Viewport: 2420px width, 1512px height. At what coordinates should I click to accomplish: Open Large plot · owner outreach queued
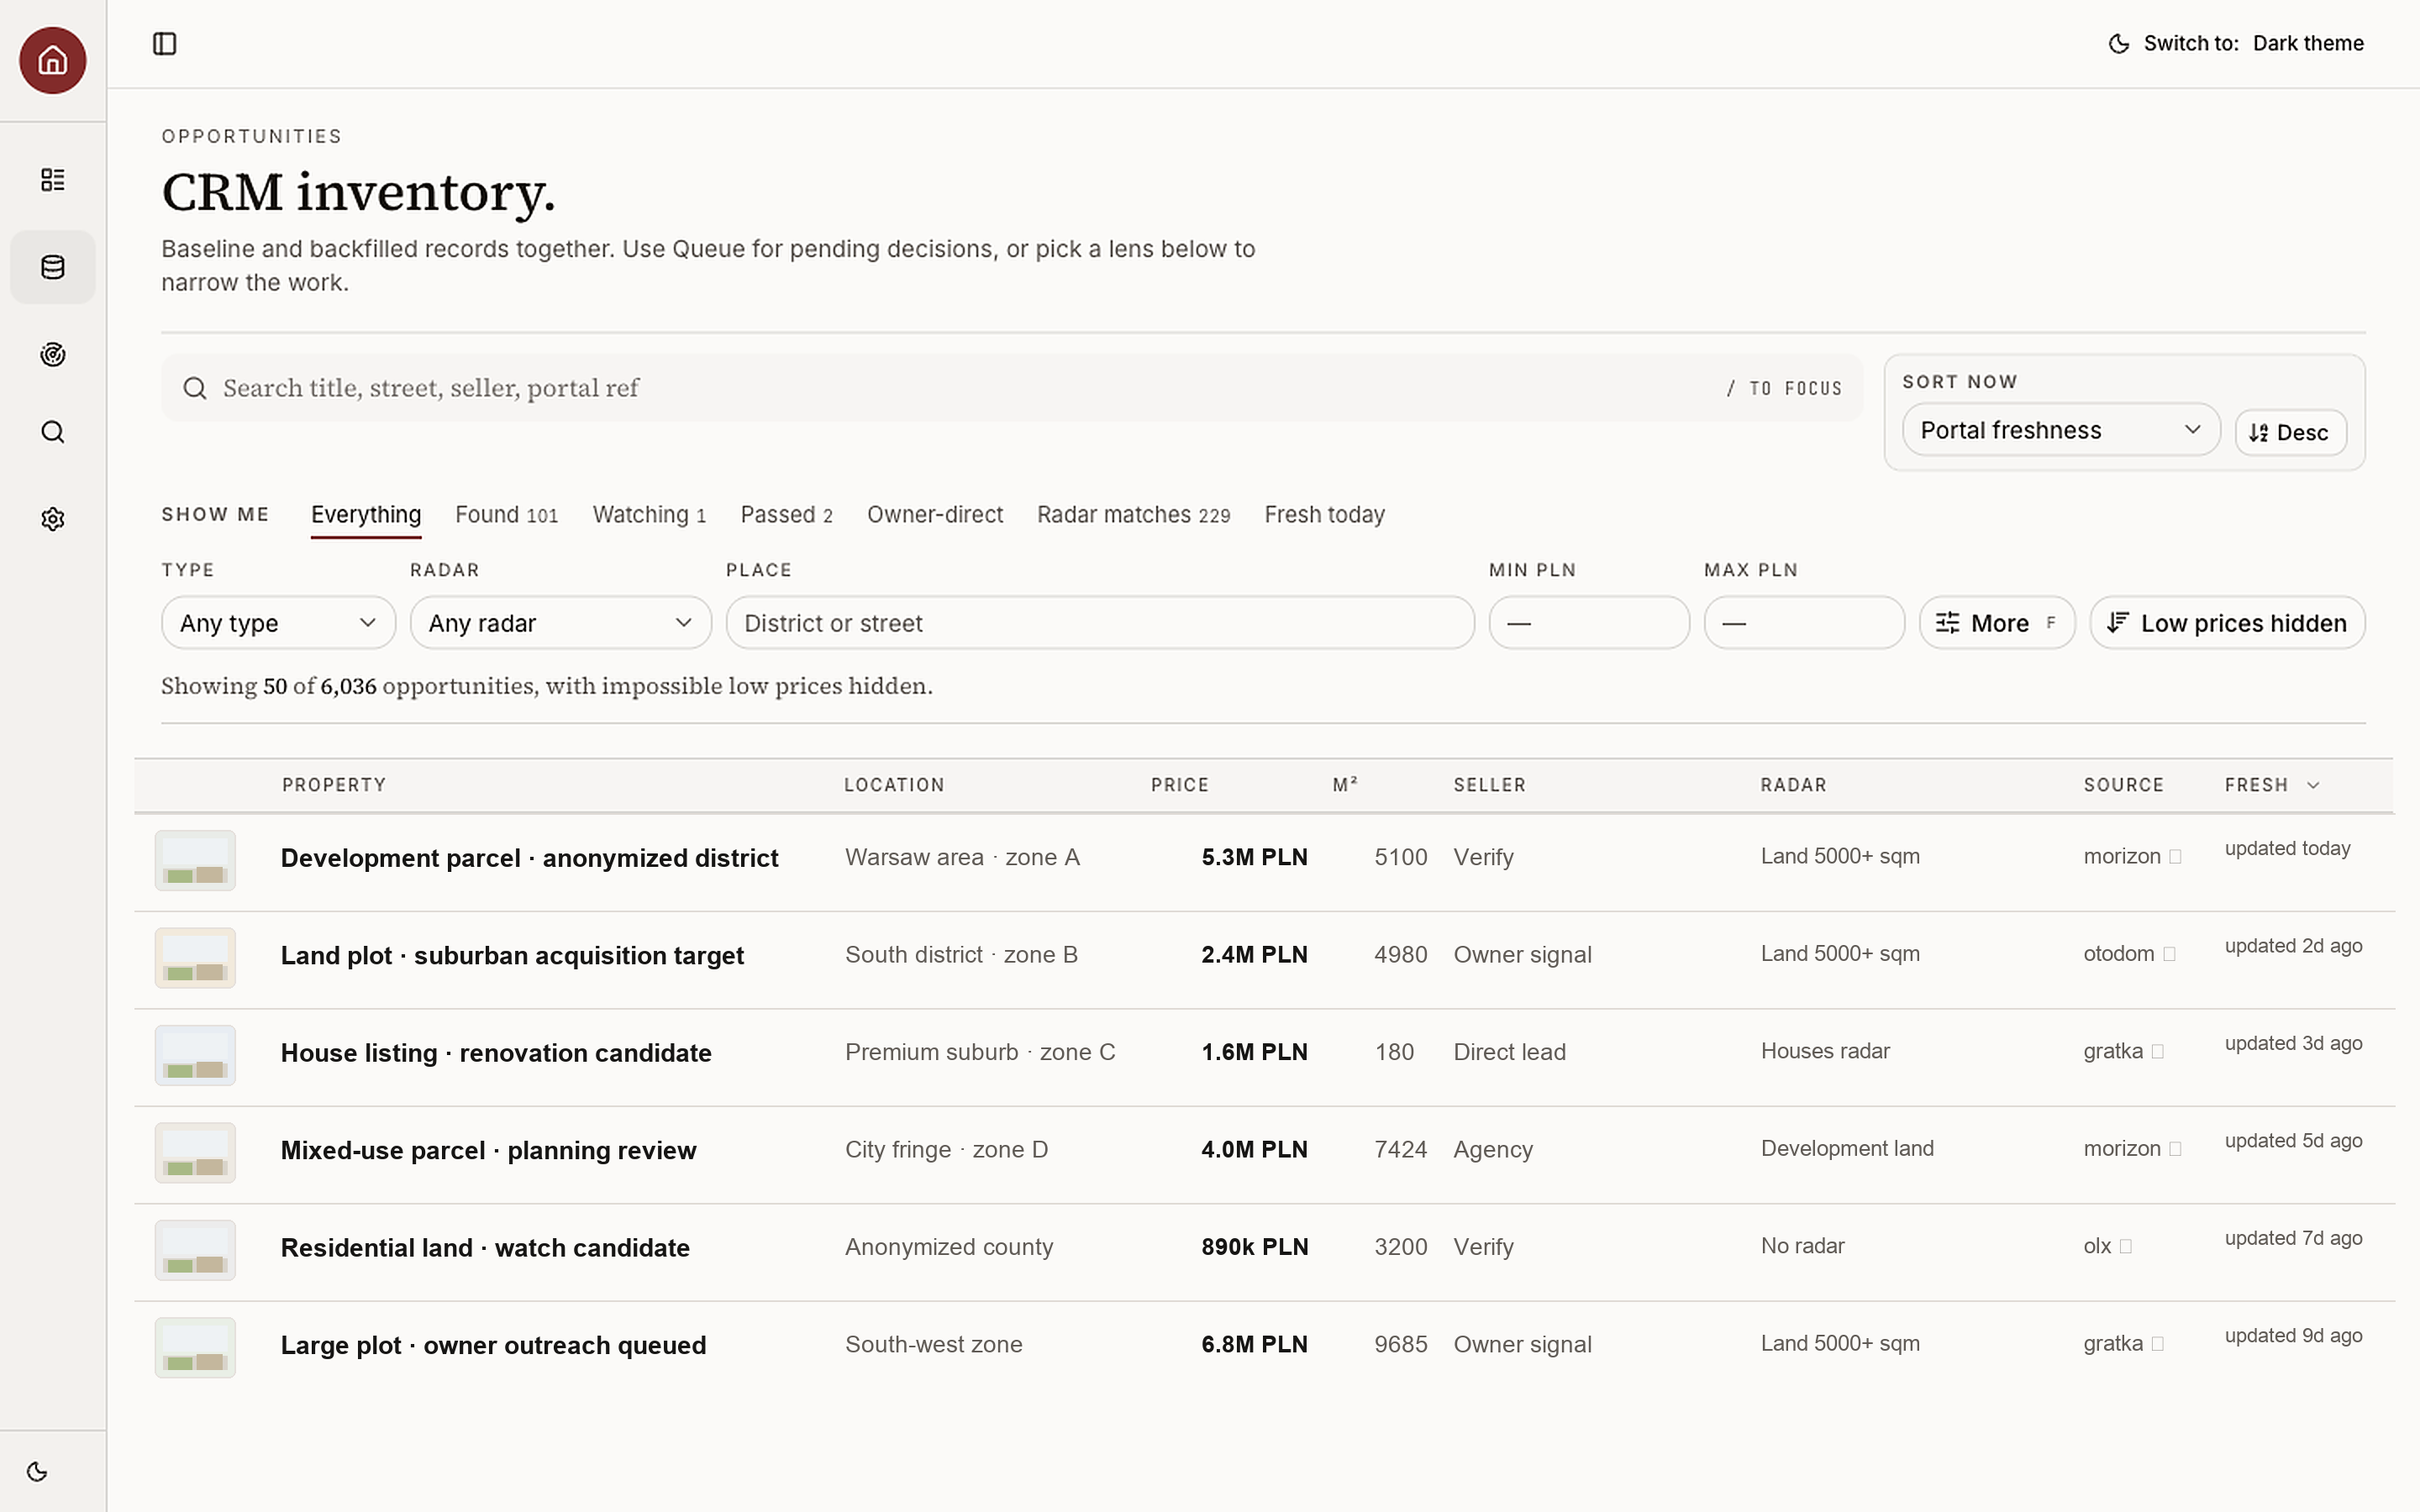pos(493,1345)
